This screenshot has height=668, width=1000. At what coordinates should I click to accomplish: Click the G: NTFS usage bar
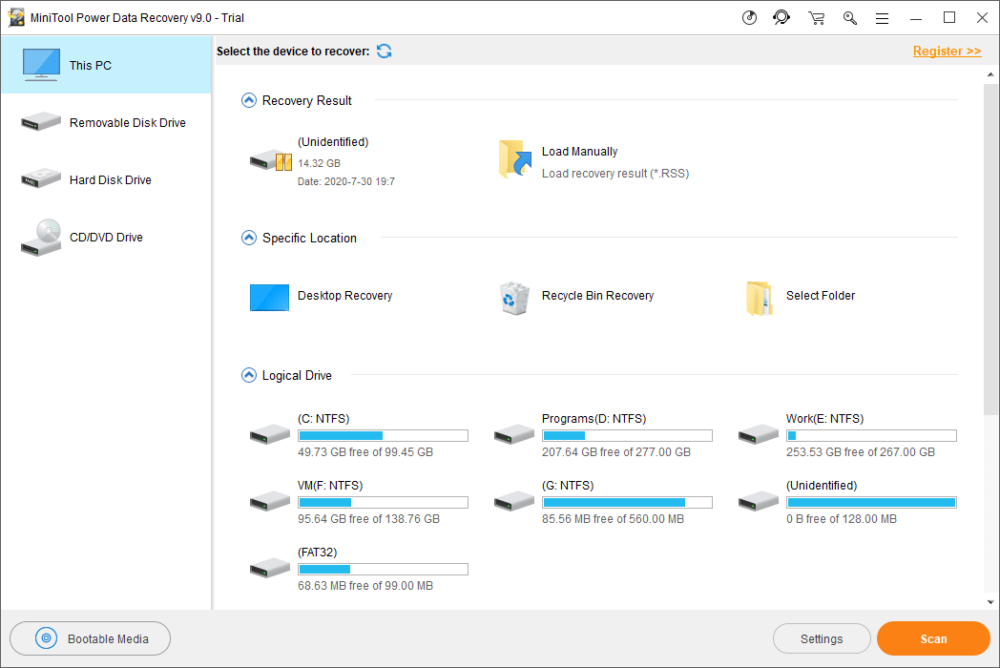[x=628, y=503]
